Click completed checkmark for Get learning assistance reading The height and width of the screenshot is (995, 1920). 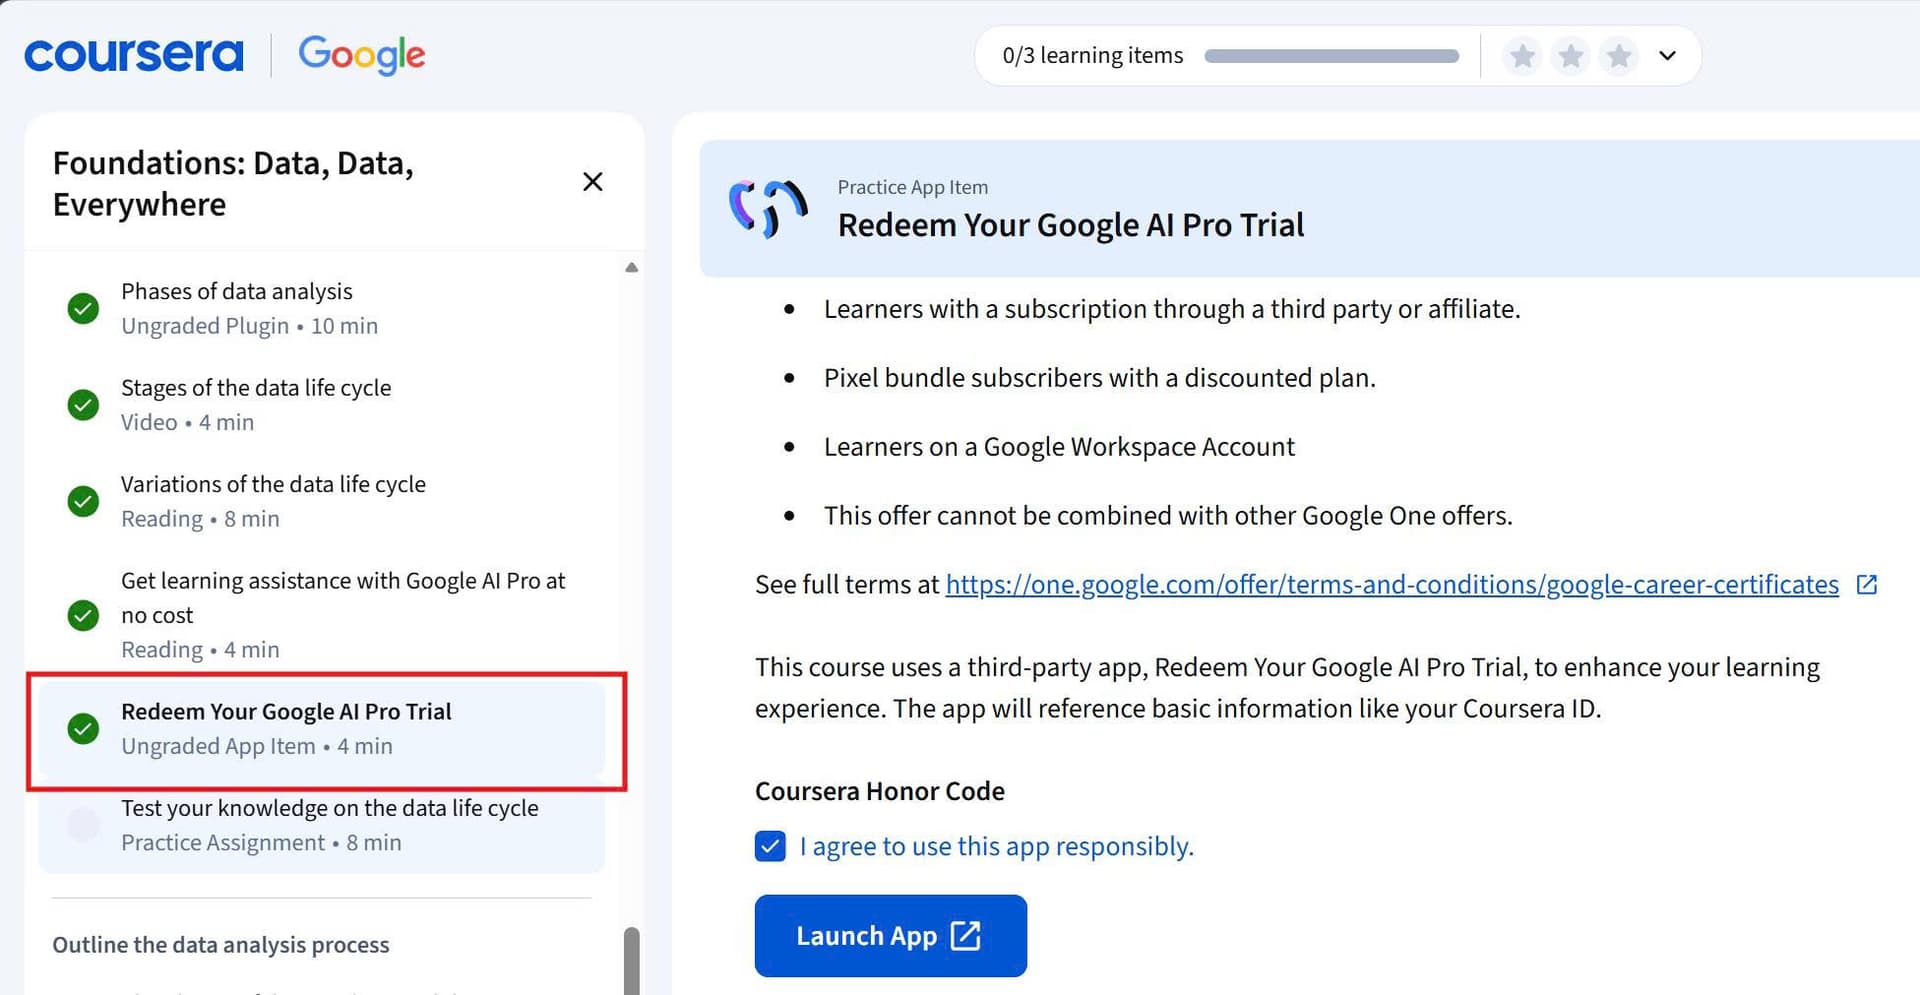click(x=83, y=615)
